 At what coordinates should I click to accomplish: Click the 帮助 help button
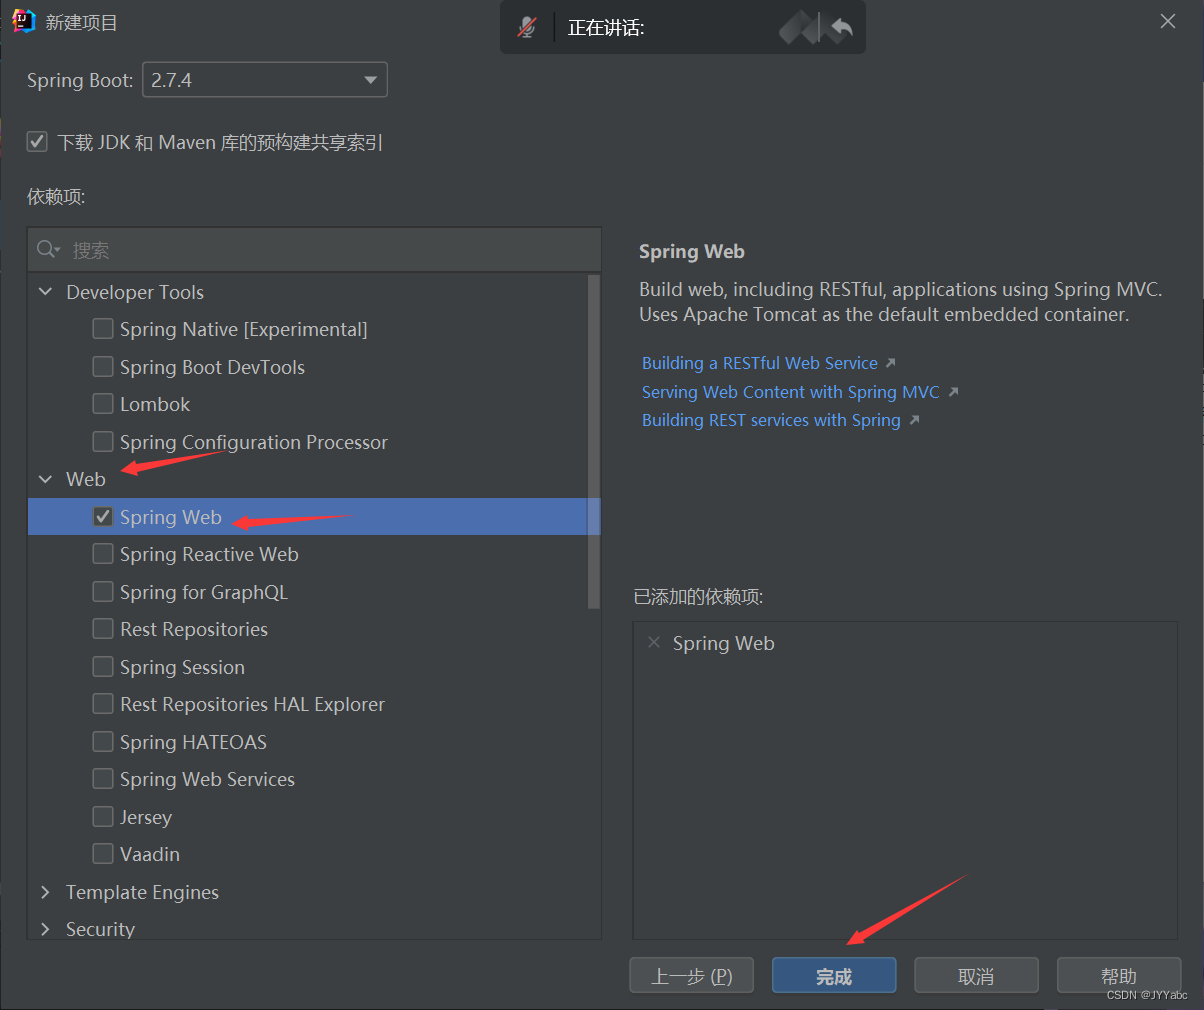(1119, 976)
